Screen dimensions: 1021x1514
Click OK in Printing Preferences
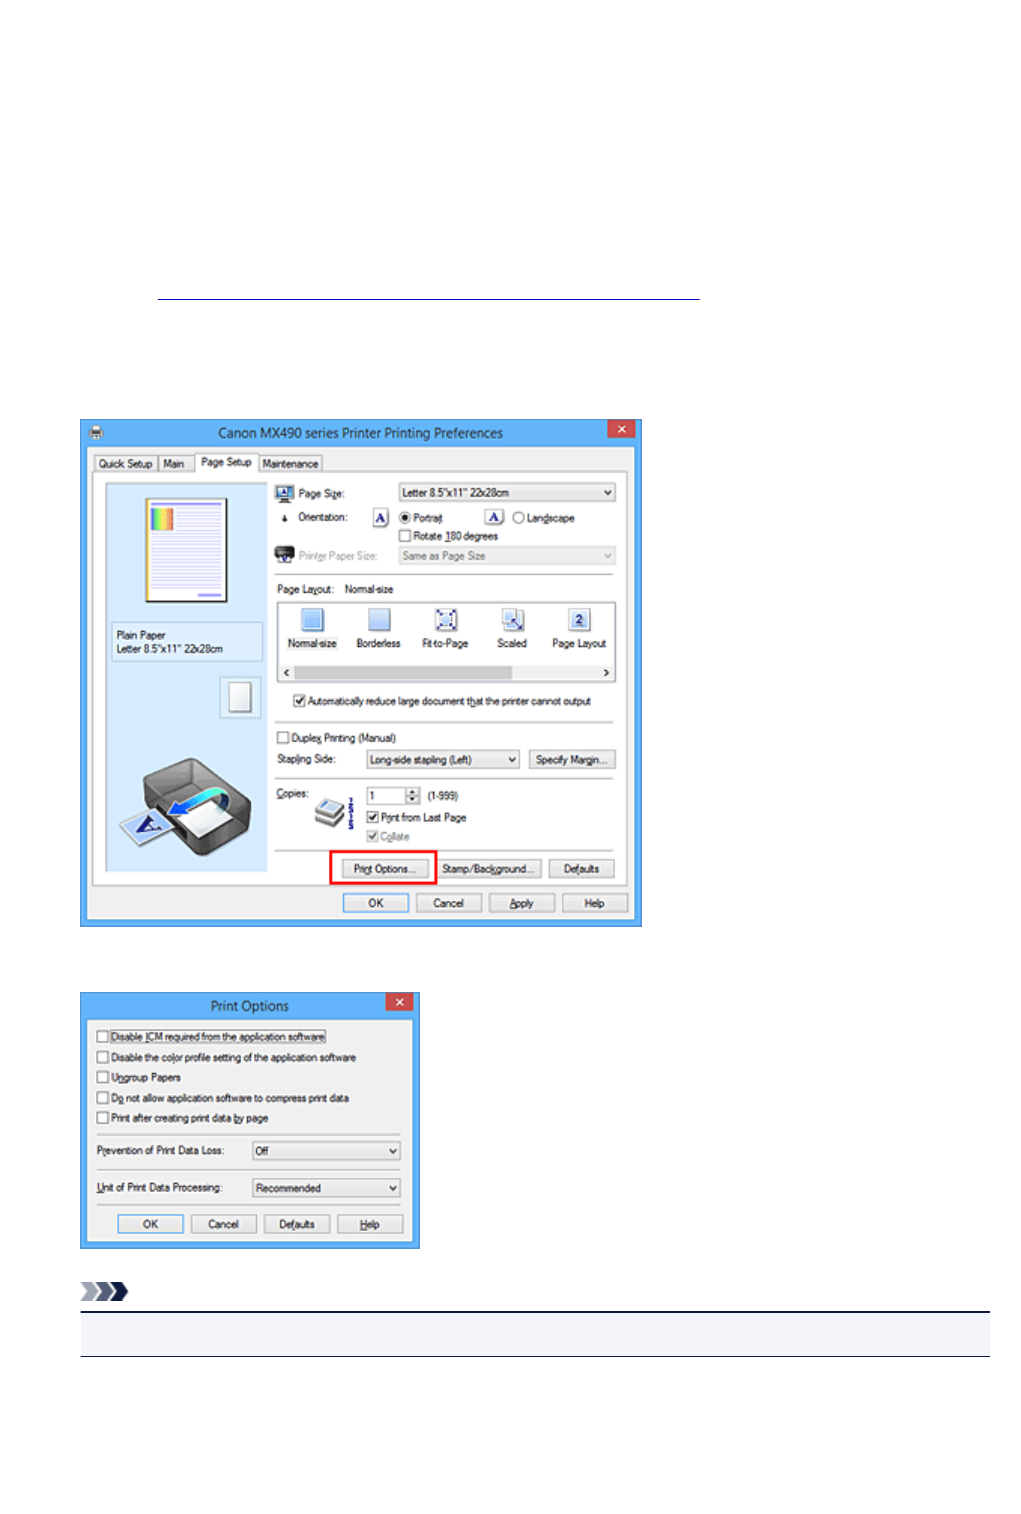click(x=376, y=903)
